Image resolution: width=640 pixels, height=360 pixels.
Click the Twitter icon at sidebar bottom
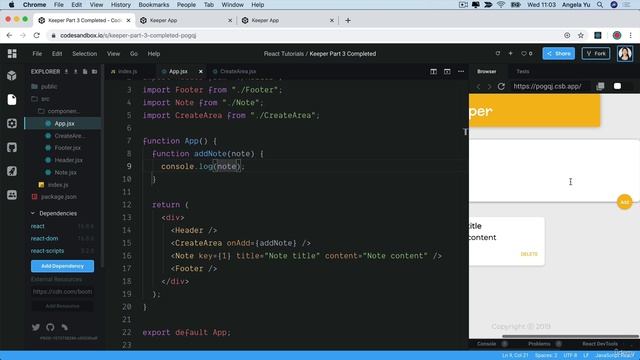(x=36, y=327)
